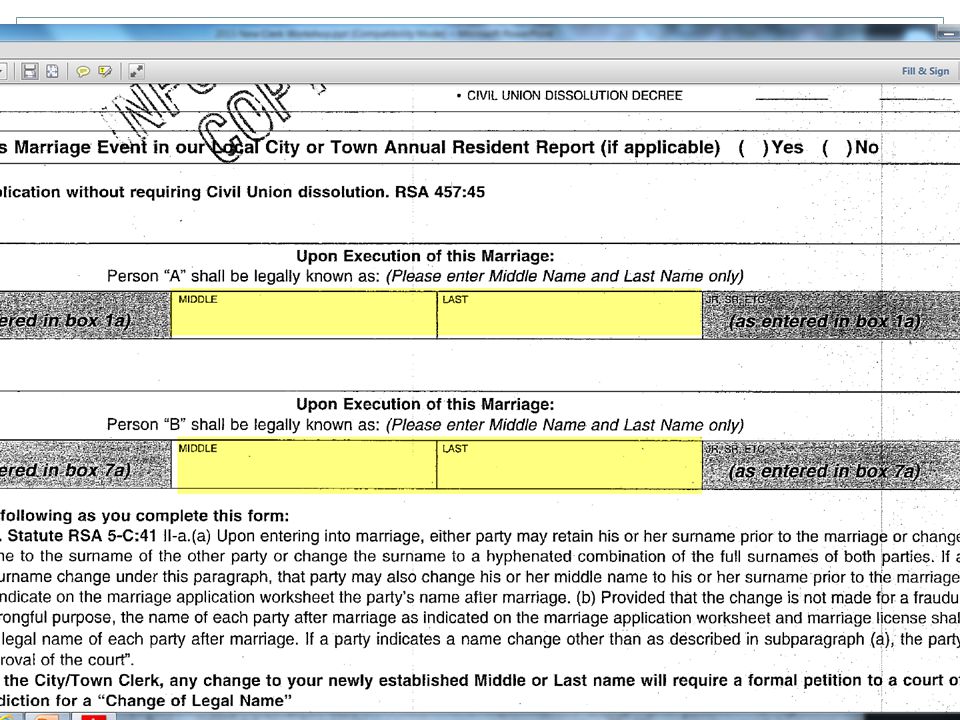Click the scrolling page display icon
Screen dimensions: 960x720
tap(29, 71)
